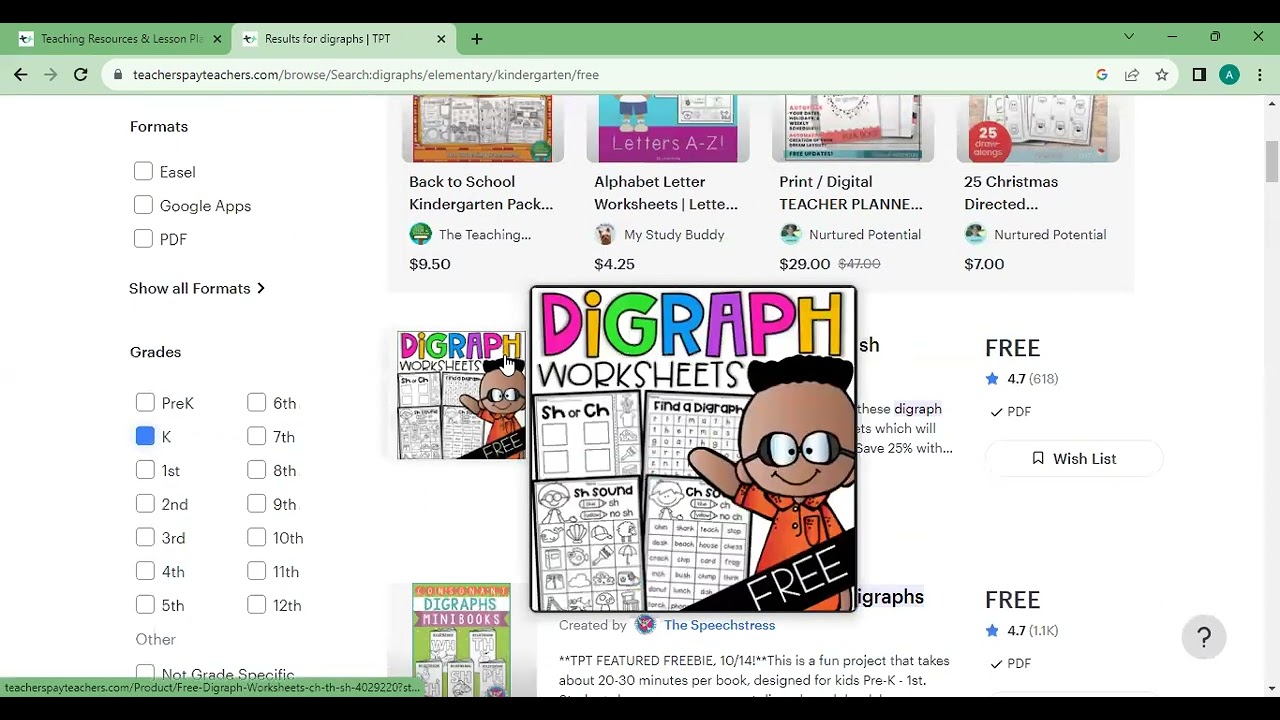Open My Study Buddy seller name
This screenshot has width=1280, height=720.
(x=674, y=234)
